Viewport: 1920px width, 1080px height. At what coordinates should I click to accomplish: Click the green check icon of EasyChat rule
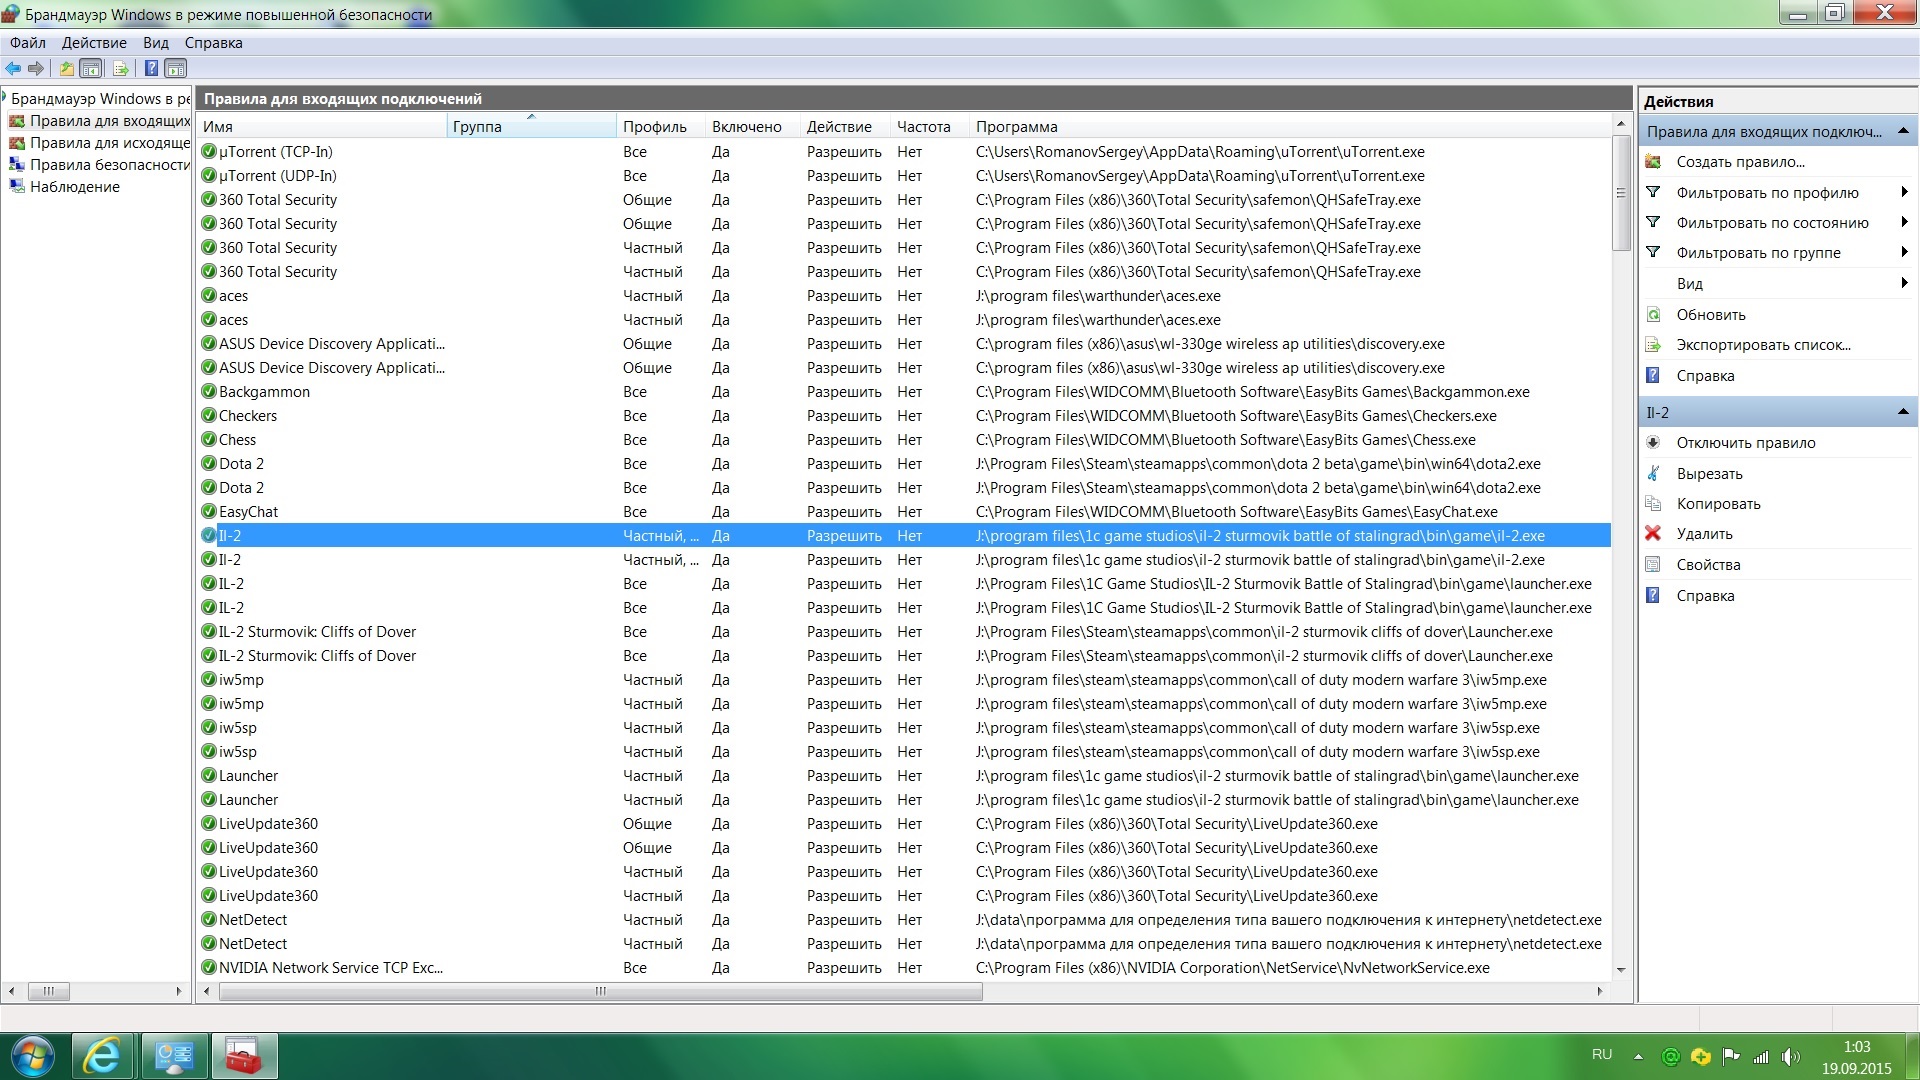(x=209, y=512)
